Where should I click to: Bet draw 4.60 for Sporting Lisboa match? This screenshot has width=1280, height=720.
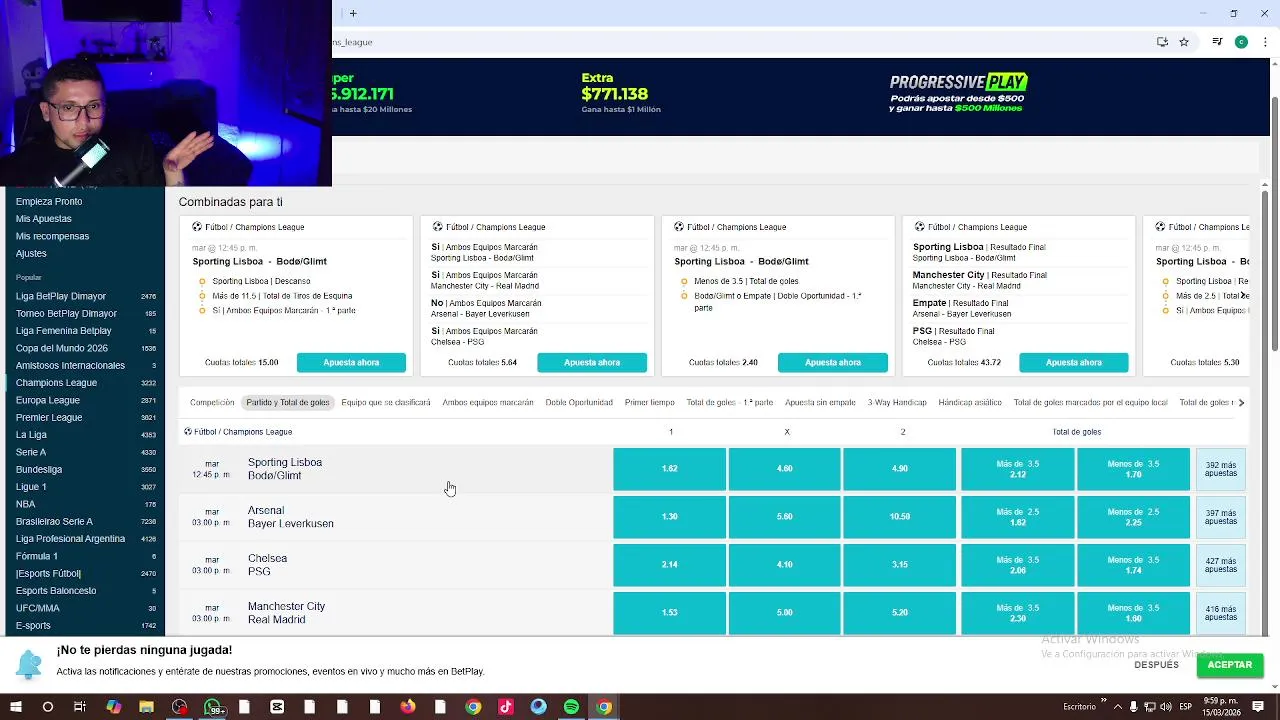pyautogui.click(x=785, y=469)
